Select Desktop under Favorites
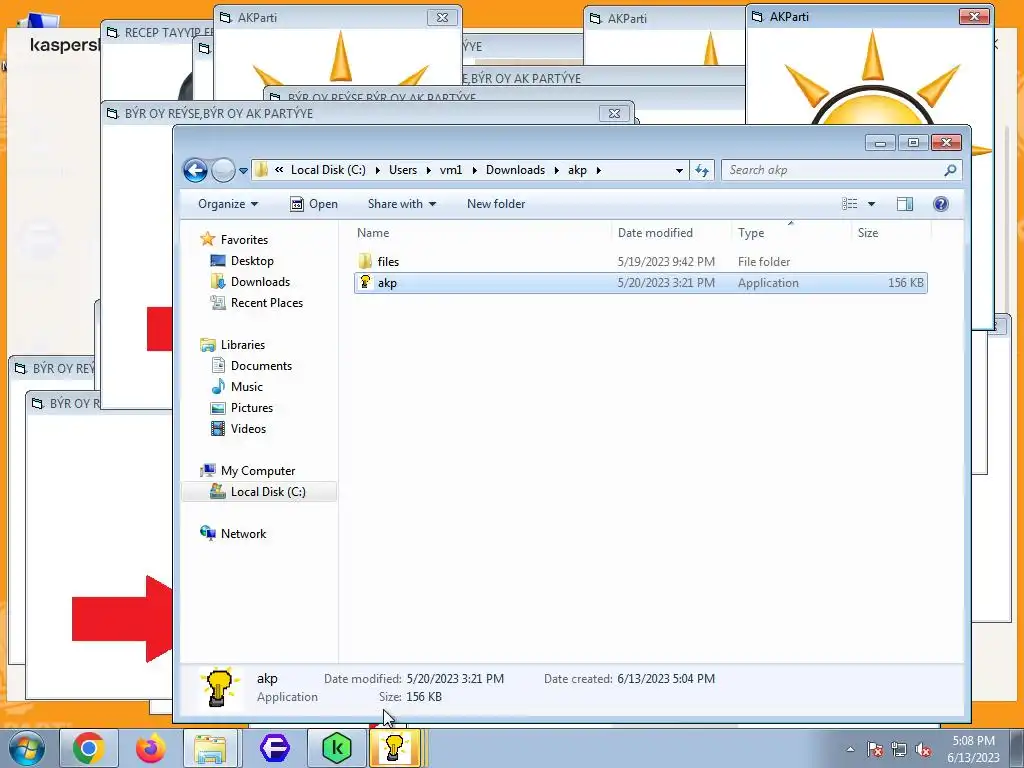The height and width of the screenshot is (768, 1024). pyautogui.click(x=252, y=261)
